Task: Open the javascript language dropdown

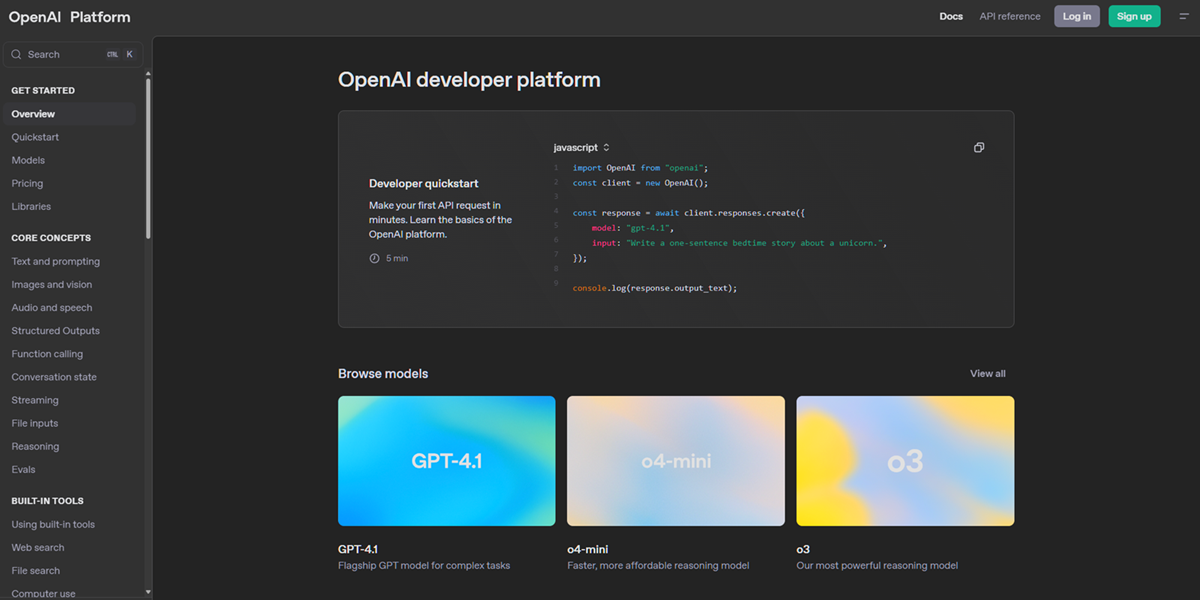Action: tap(582, 148)
